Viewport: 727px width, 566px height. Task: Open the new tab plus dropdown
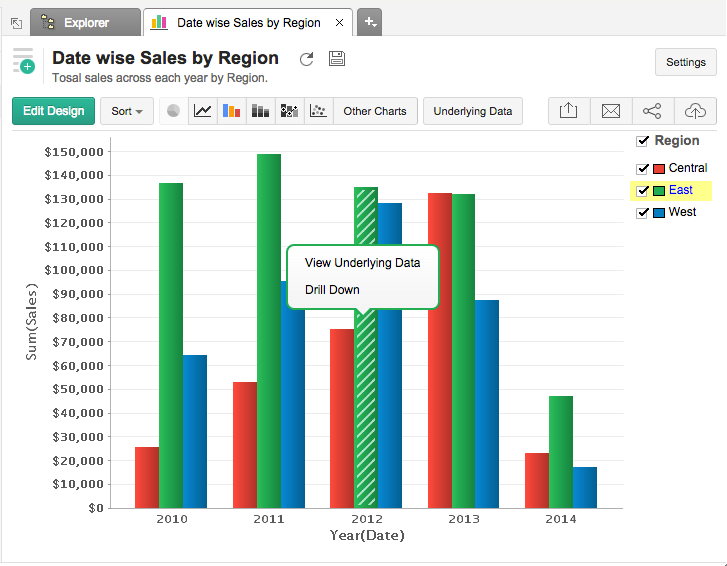click(369, 21)
